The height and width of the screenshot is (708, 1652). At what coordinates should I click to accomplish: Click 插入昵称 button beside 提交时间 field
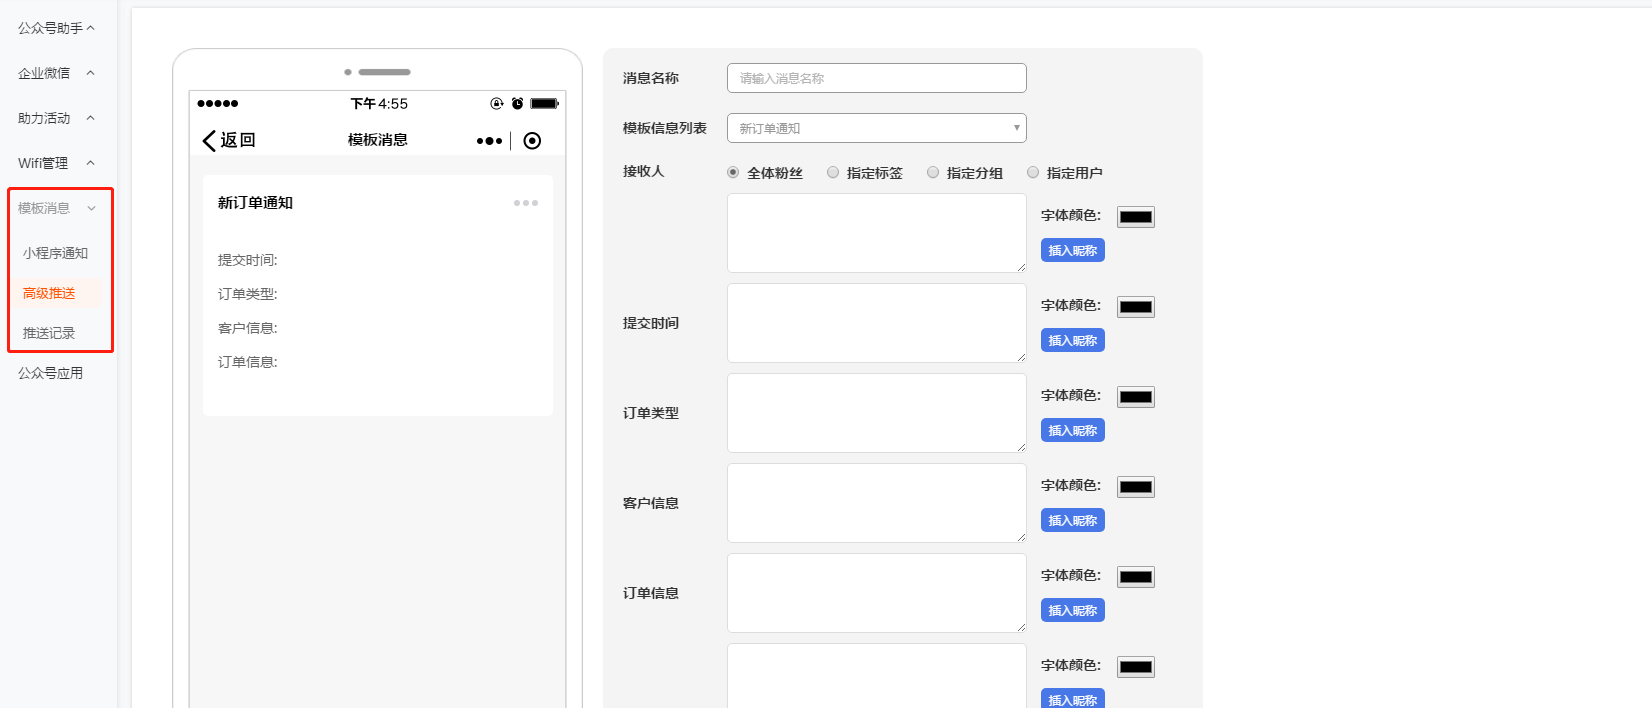[x=1072, y=341]
